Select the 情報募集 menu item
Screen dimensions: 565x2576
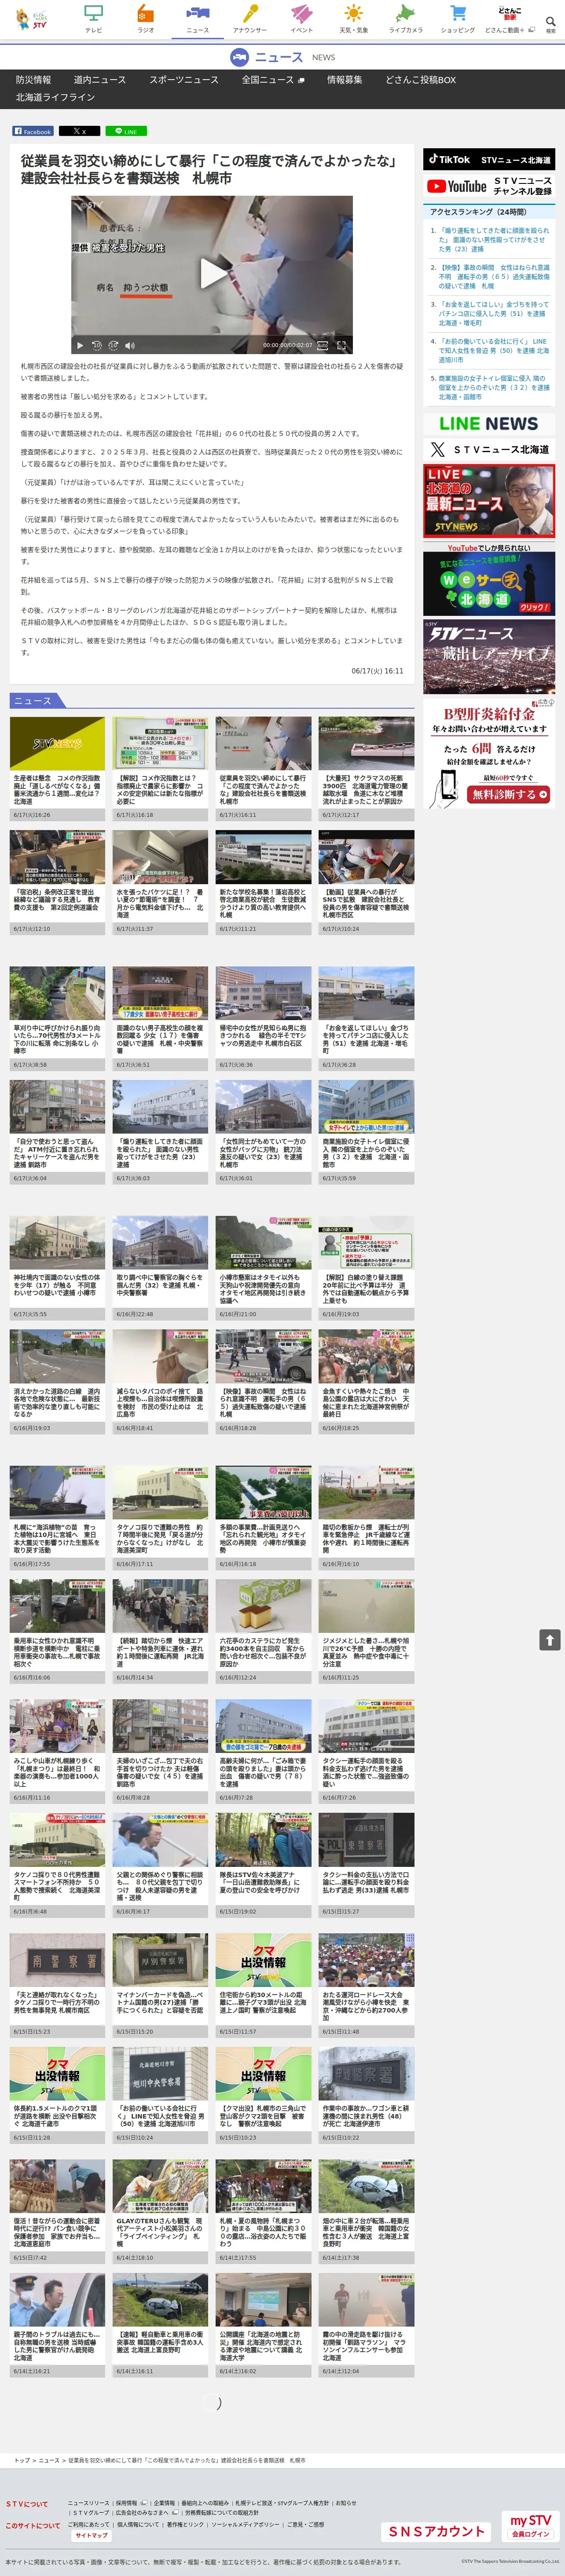pos(345,79)
